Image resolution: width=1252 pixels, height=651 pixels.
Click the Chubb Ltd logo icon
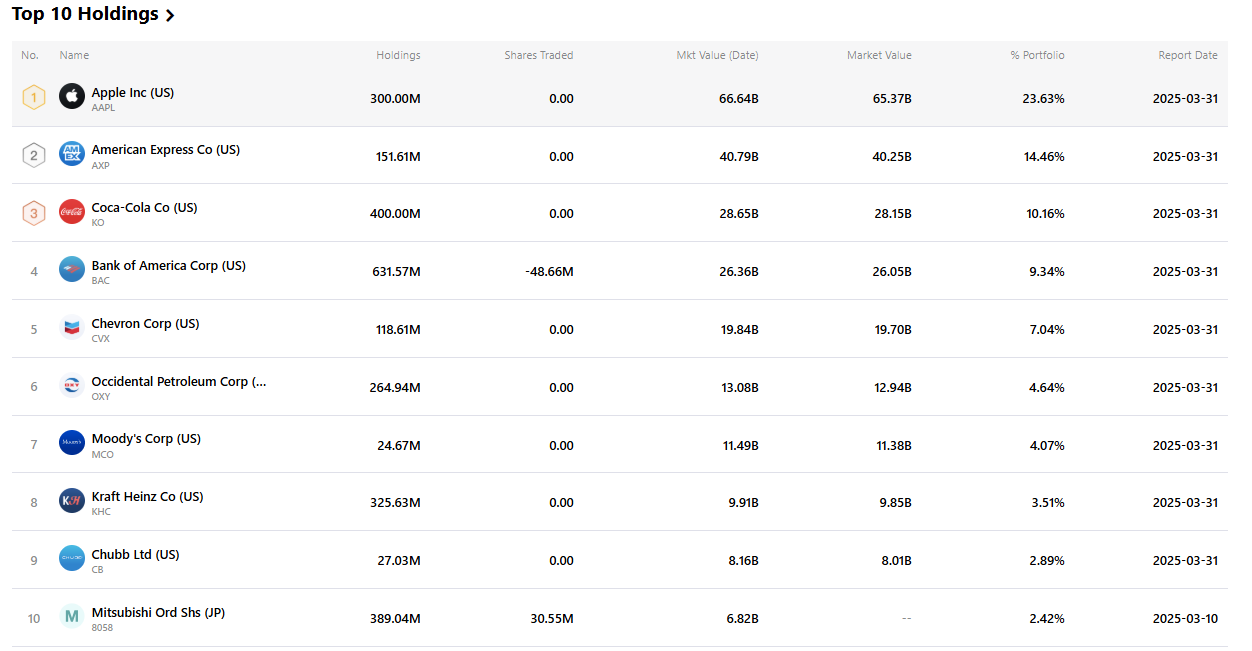tap(72, 559)
